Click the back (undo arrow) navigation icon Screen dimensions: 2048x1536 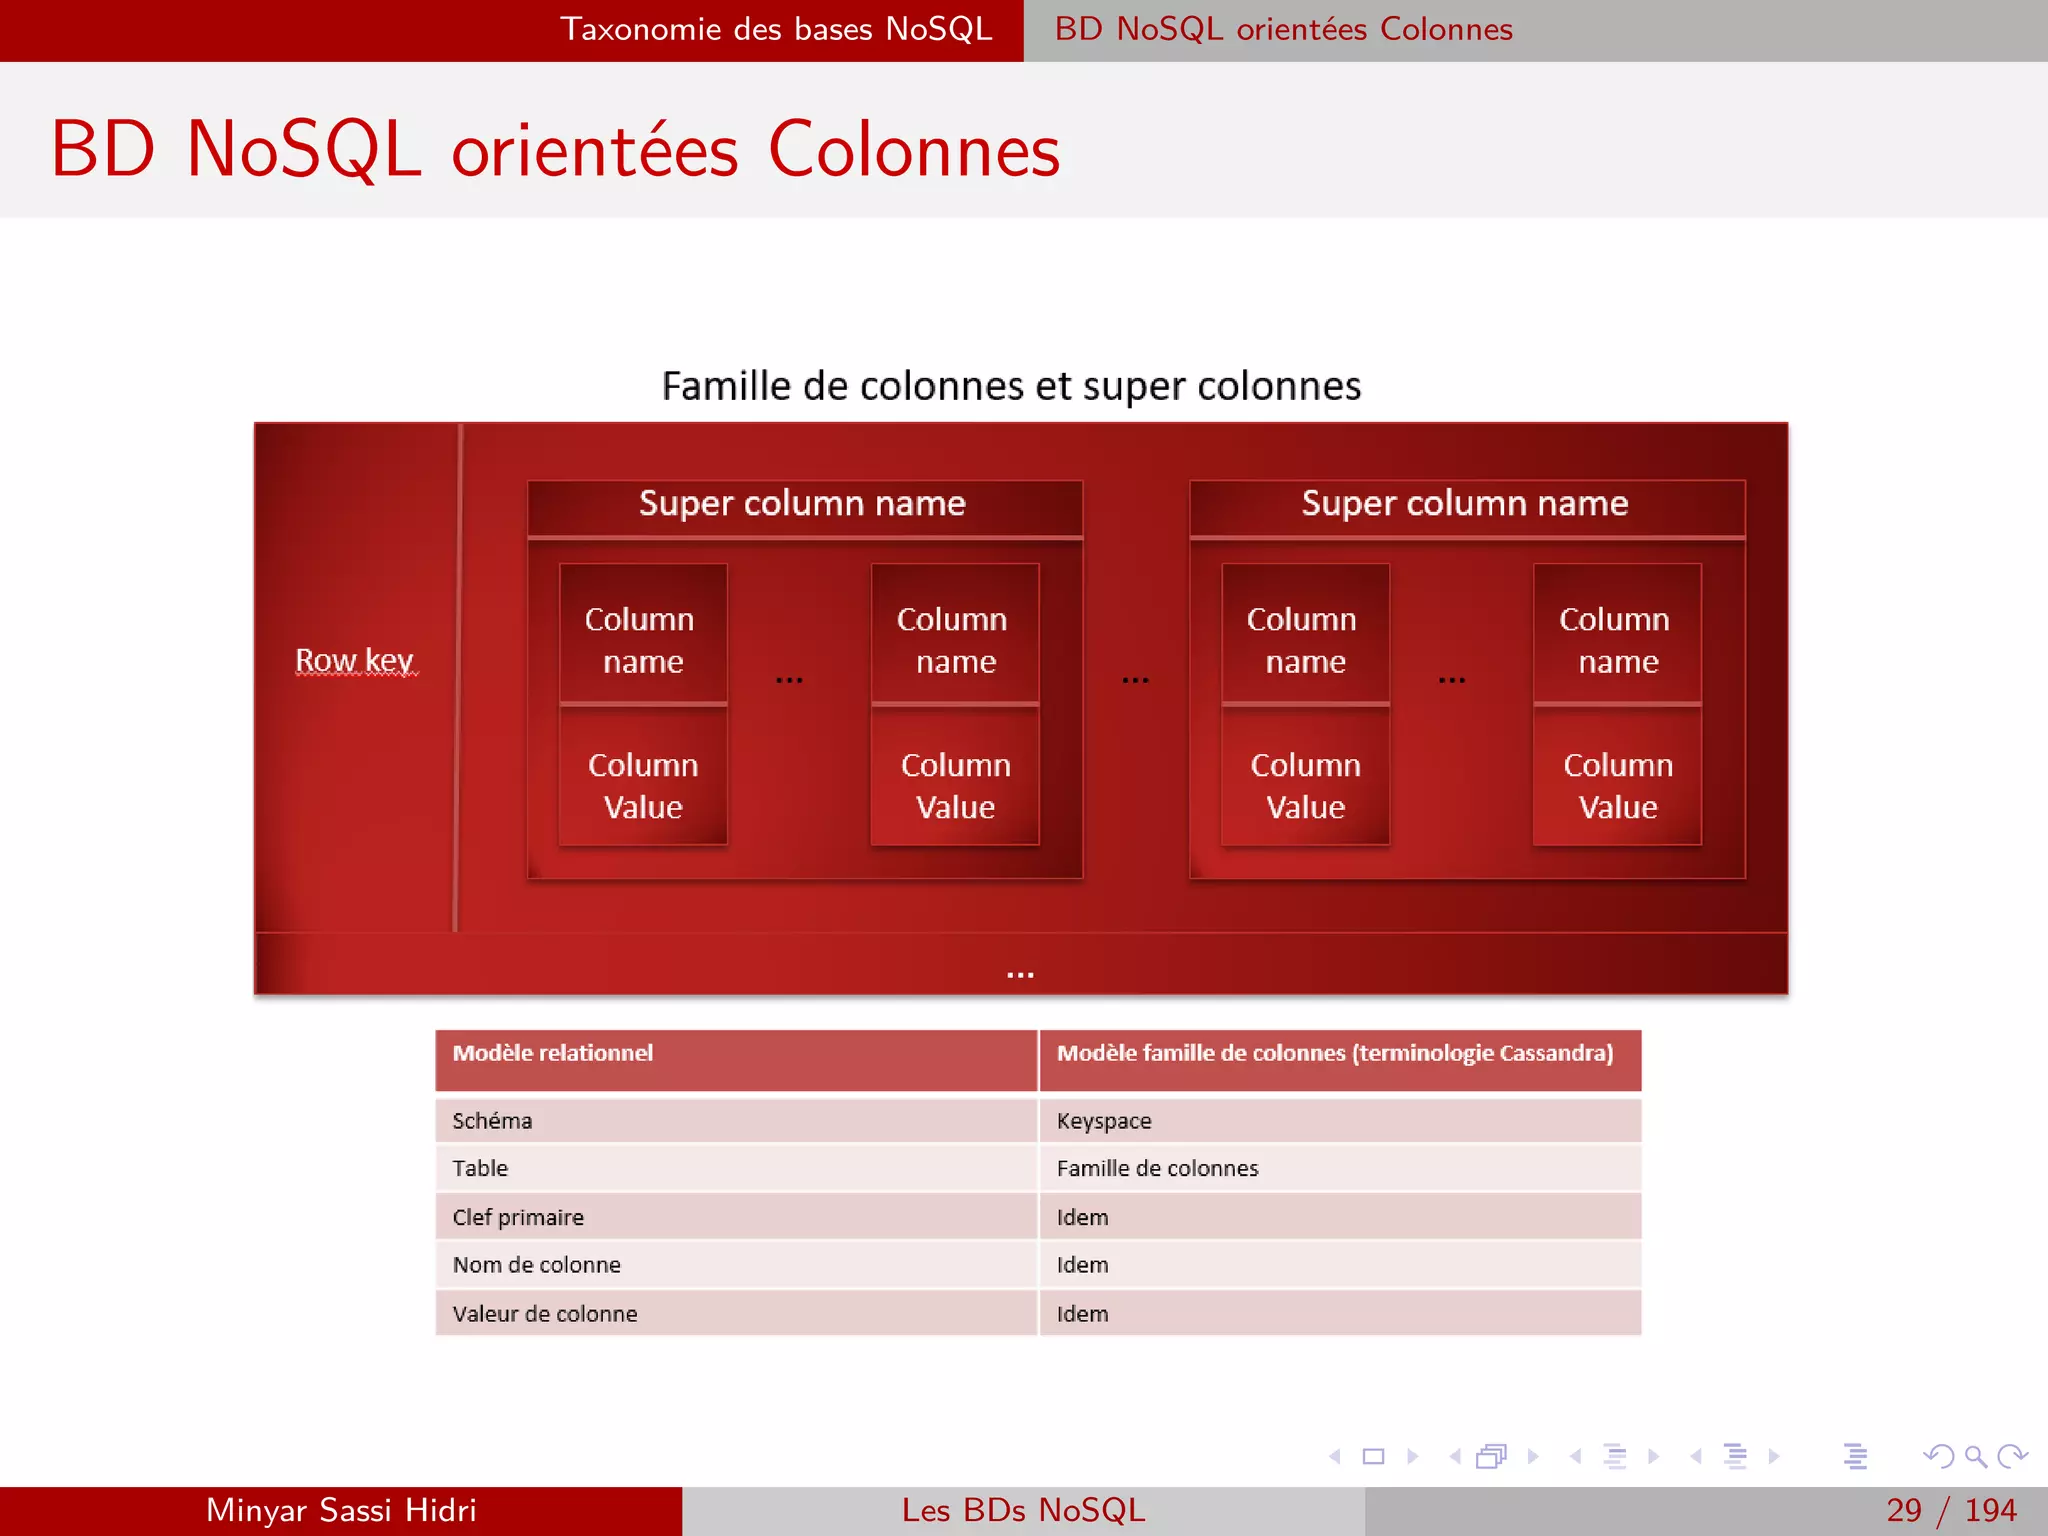(x=1938, y=1457)
